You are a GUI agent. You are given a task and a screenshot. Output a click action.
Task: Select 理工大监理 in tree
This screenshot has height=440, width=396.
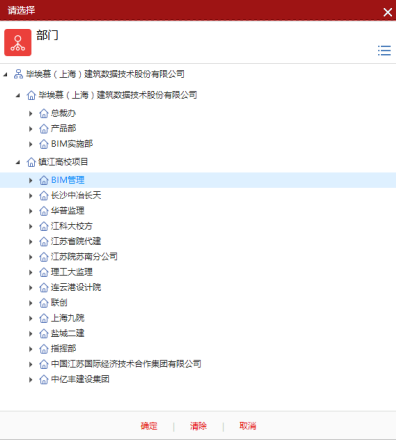click(x=72, y=272)
